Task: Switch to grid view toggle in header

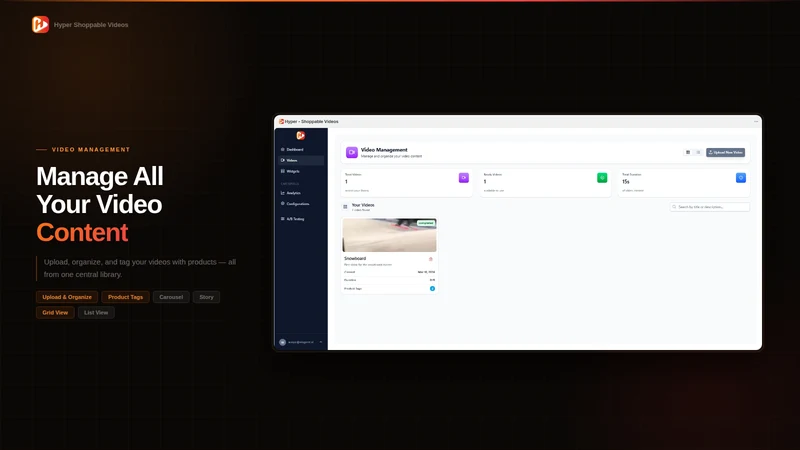Action: click(688, 152)
